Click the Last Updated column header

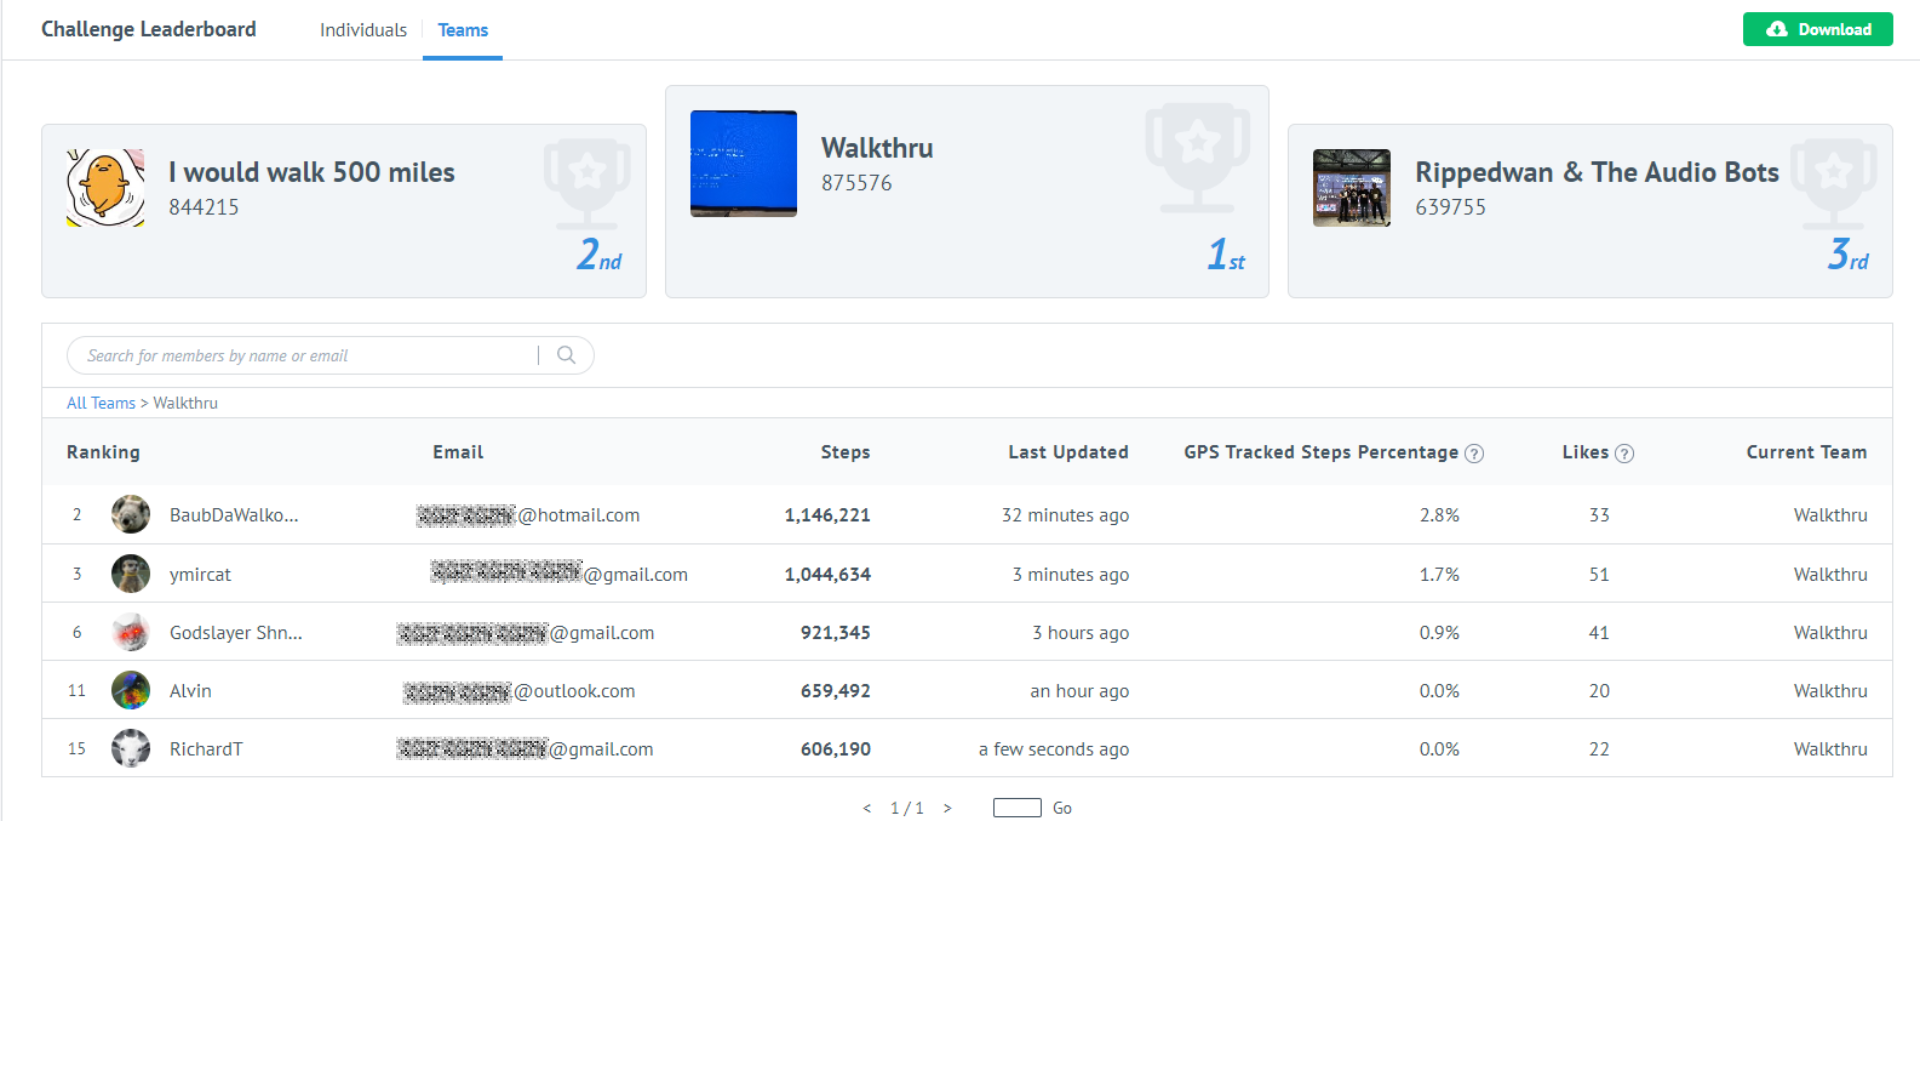click(1068, 452)
